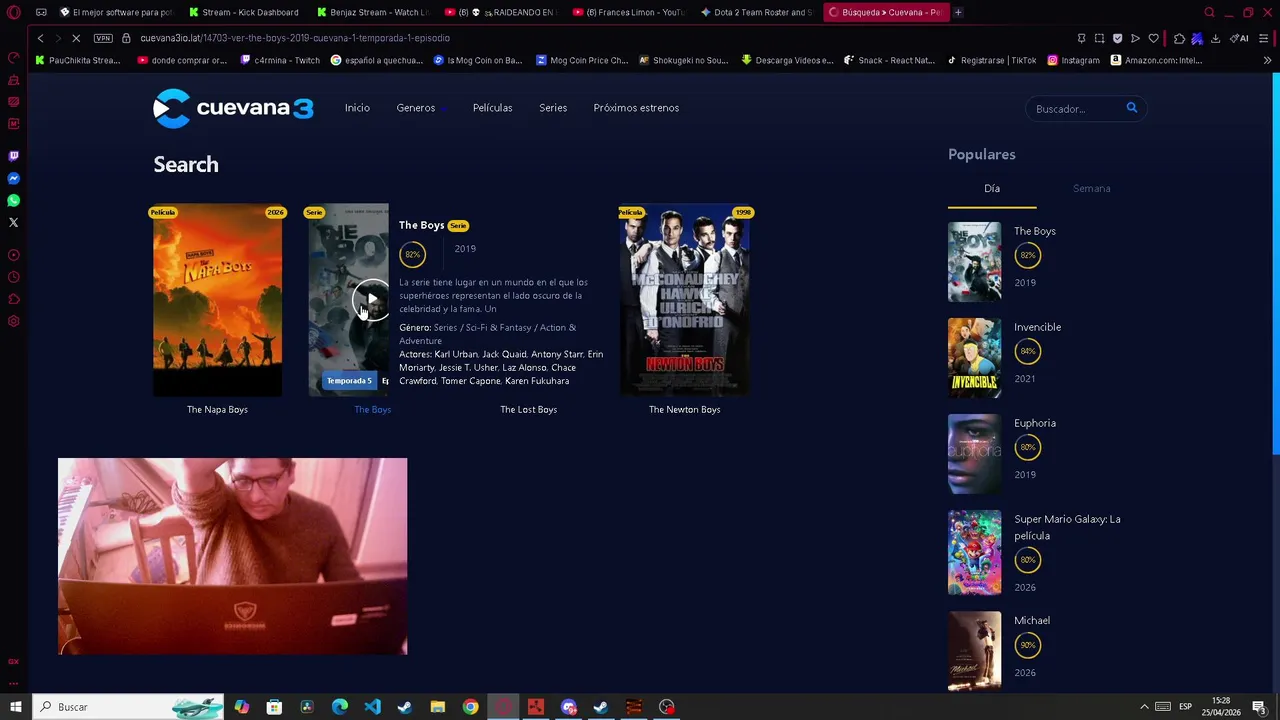
Task: Click The Napa Boys poster thumbnail
Action: point(217,300)
